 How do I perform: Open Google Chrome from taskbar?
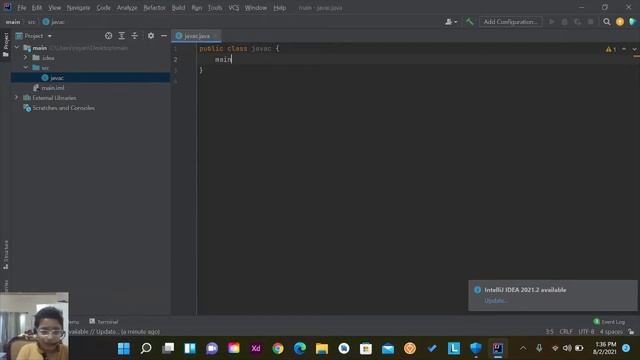click(x=278, y=348)
